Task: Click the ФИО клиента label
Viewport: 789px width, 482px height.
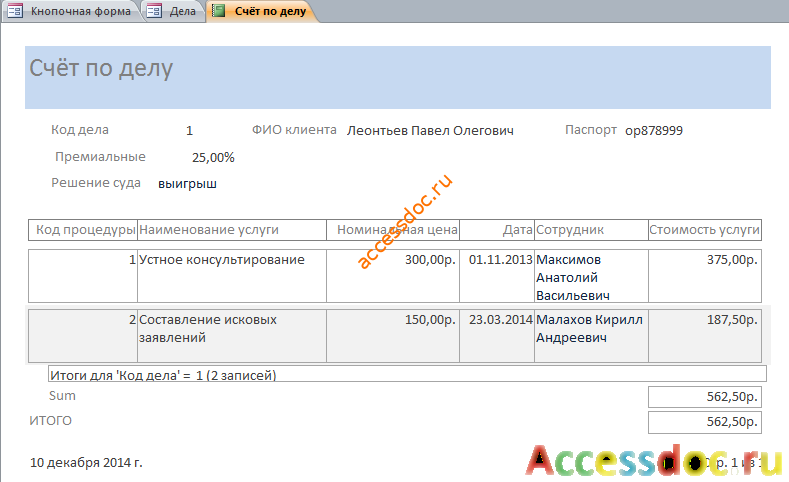Action: tap(294, 130)
